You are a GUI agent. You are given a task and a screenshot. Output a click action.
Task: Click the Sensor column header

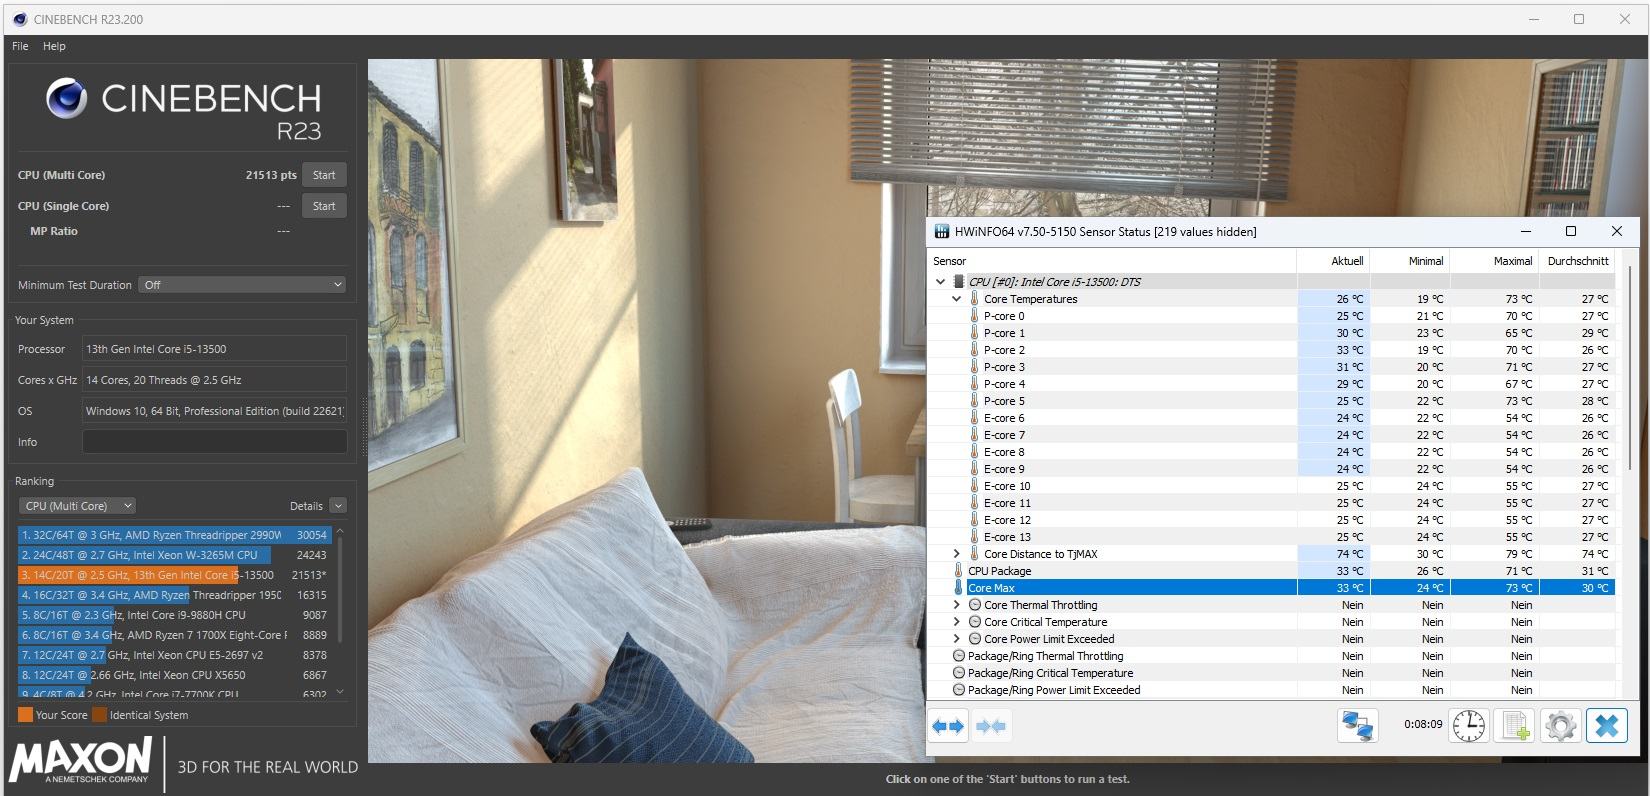1112,261
